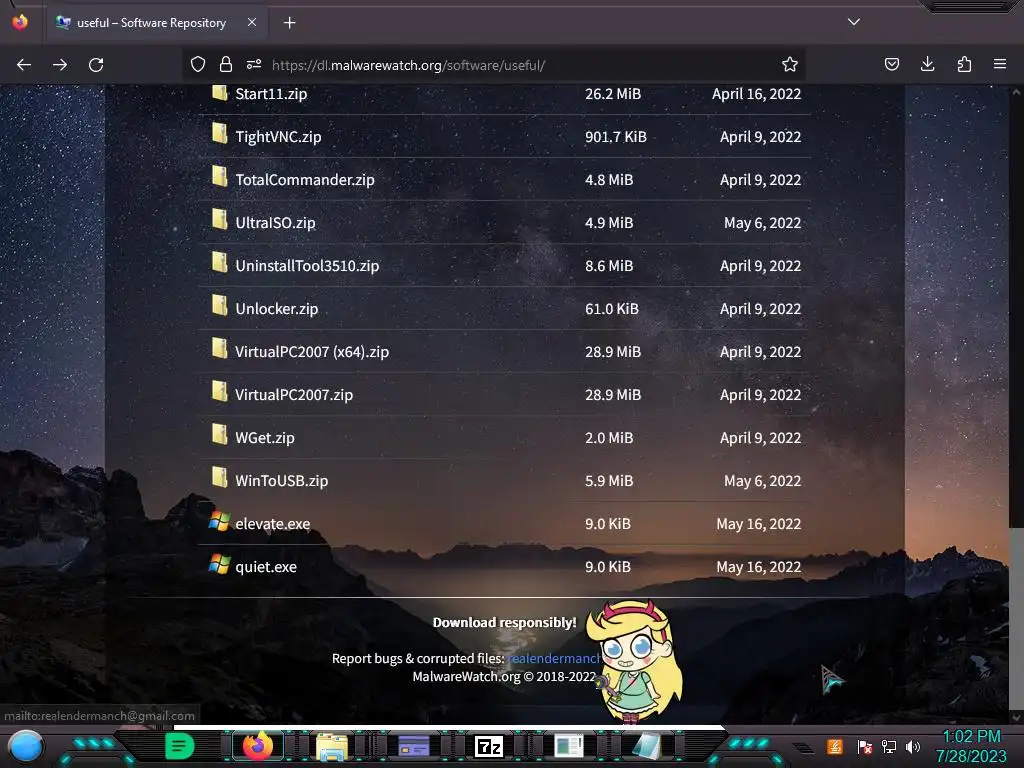
Task: Open the volume speaker tray icon
Action: click(913, 746)
